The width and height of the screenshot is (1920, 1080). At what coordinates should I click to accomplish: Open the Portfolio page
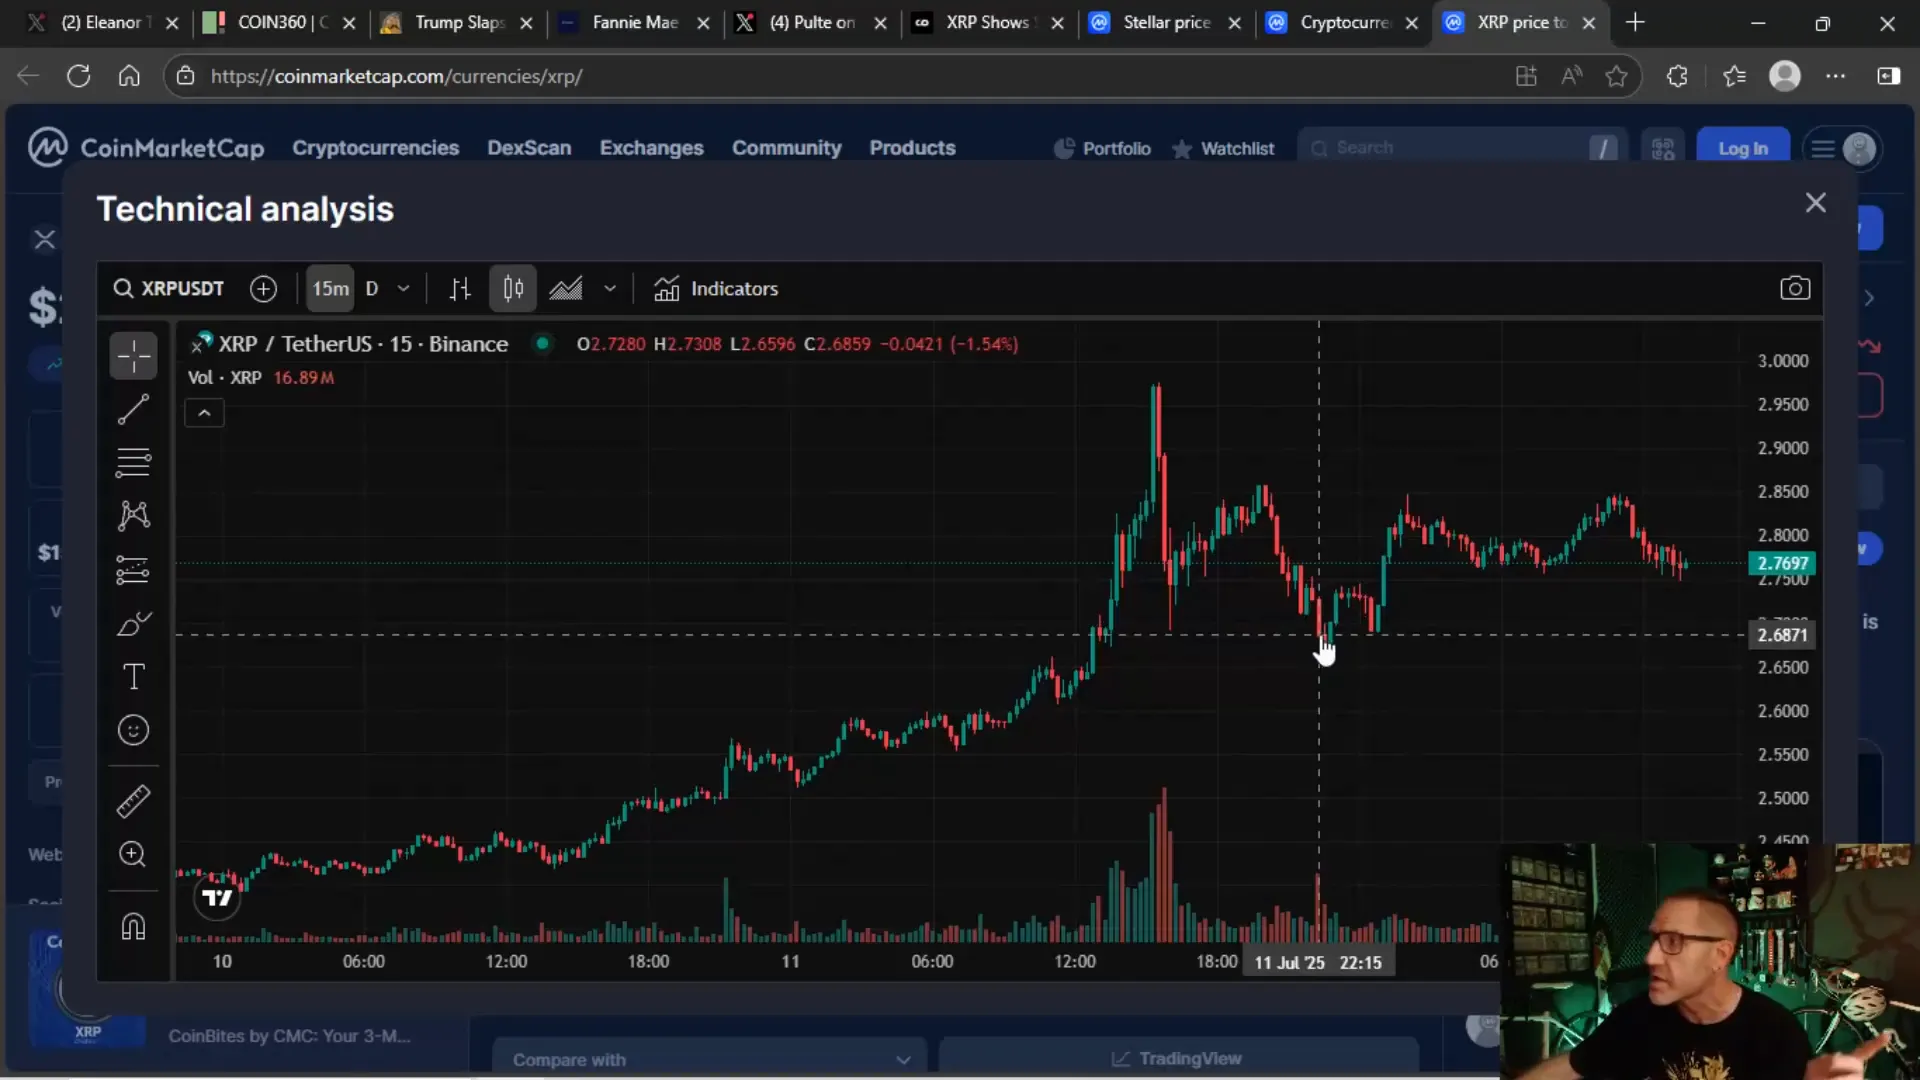tap(1103, 149)
